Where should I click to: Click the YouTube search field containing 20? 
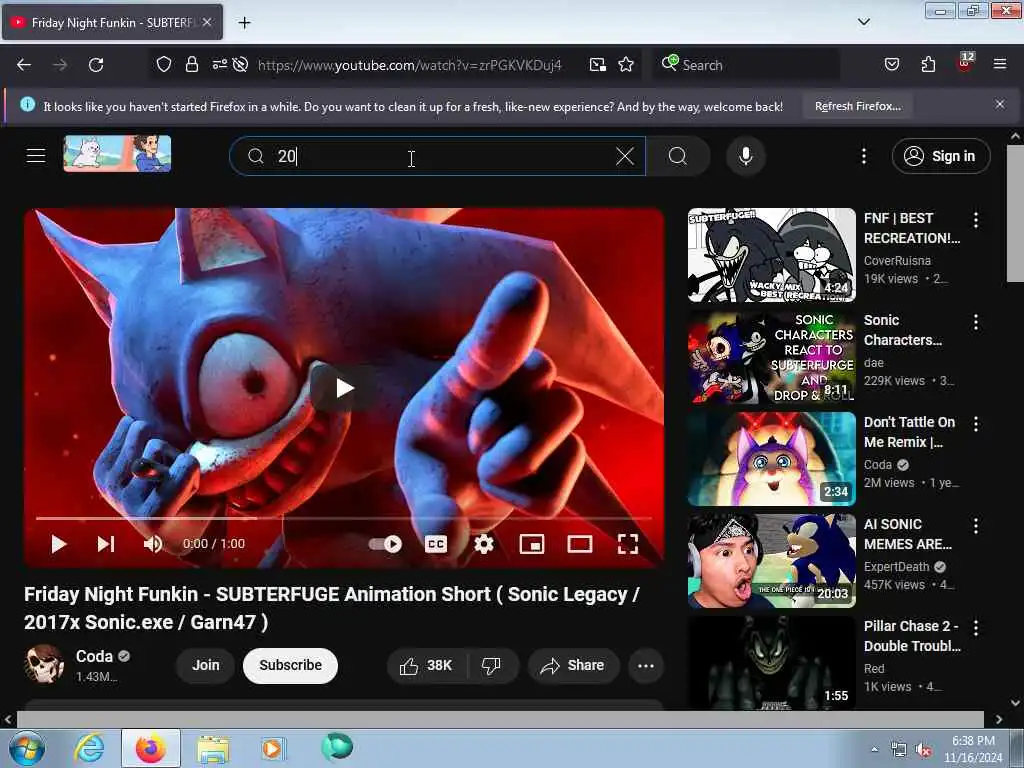[x=438, y=156]
